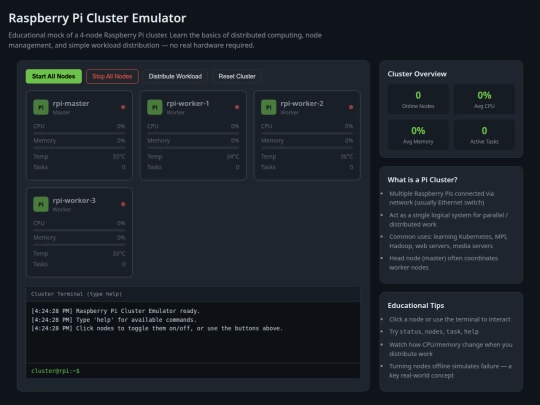Click the Online Nodes stat tile
The height and width of the screenshot is (405, 540).
[x=418, y=99]
